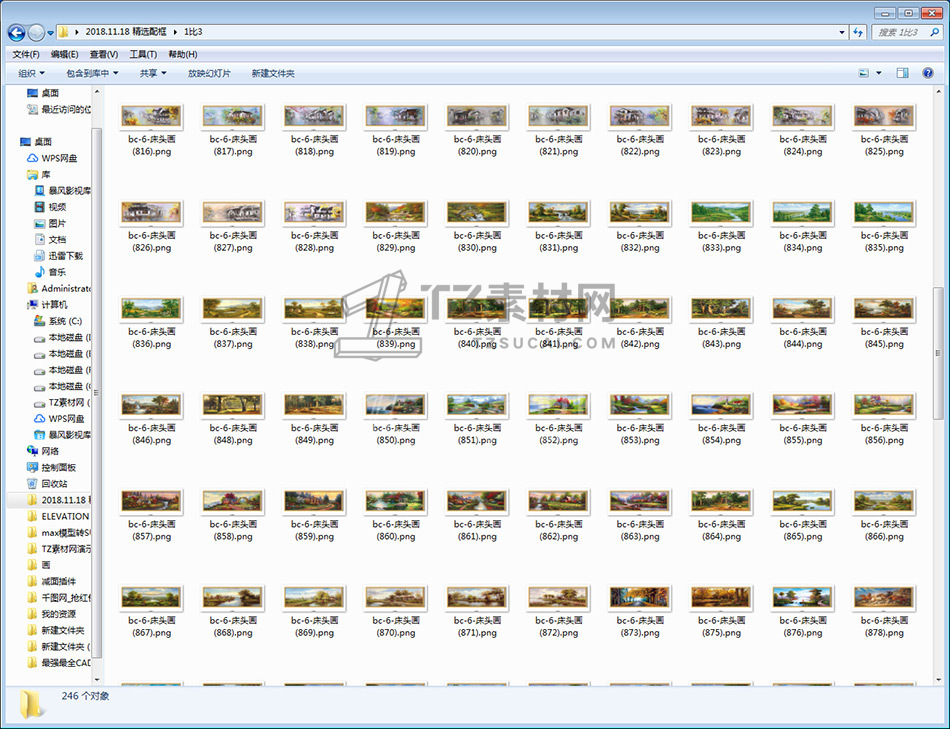This screenshot has width=950, height=729.
Task: Click the Forward navigation arrow button
Action: [36, 32]
